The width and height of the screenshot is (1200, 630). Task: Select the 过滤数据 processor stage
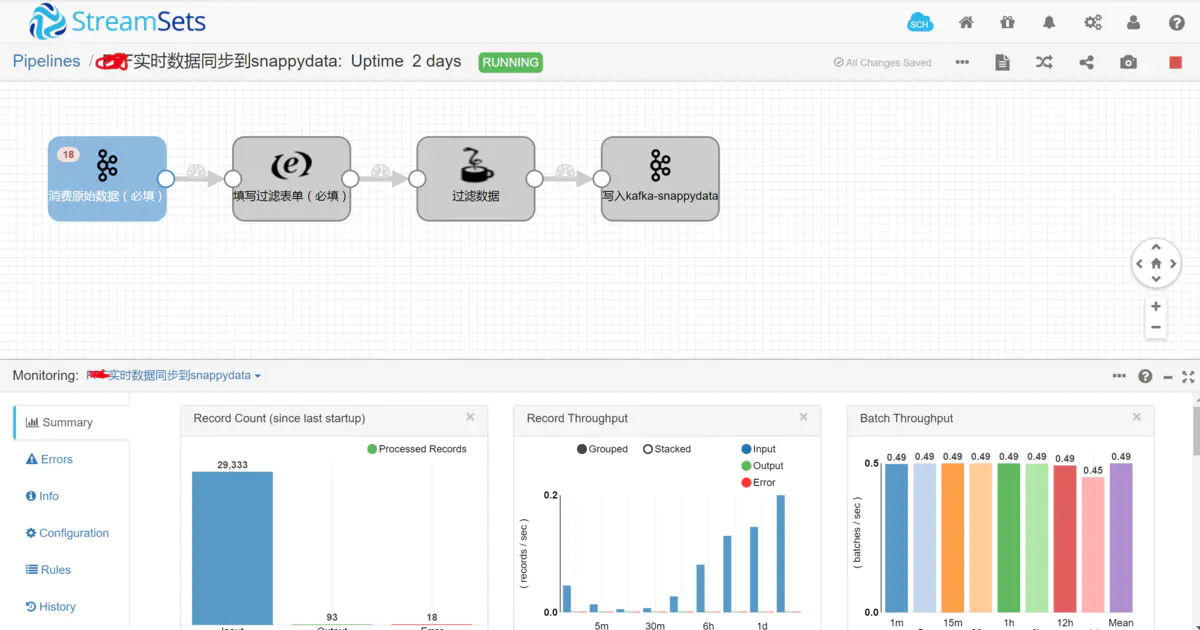pos(476,178)
